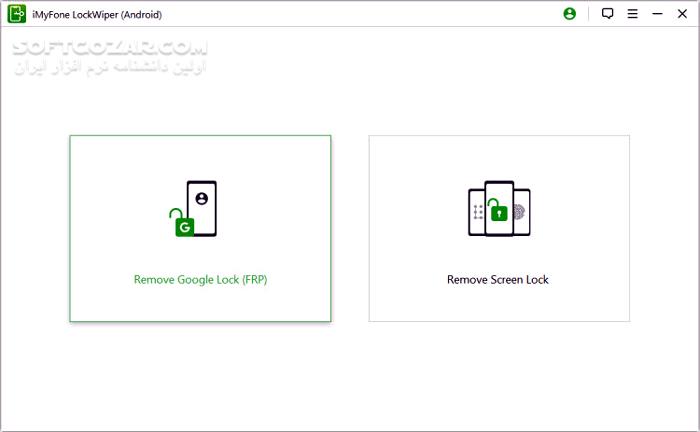Open the hamburger menu in title bar

pos(632,14)
